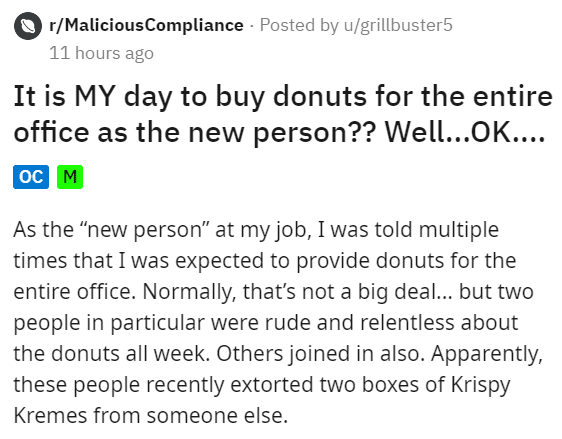The width and height of the screenshot is (562, 439).
Task: Click the subreddit avatar icon
Action: (28, 26)
